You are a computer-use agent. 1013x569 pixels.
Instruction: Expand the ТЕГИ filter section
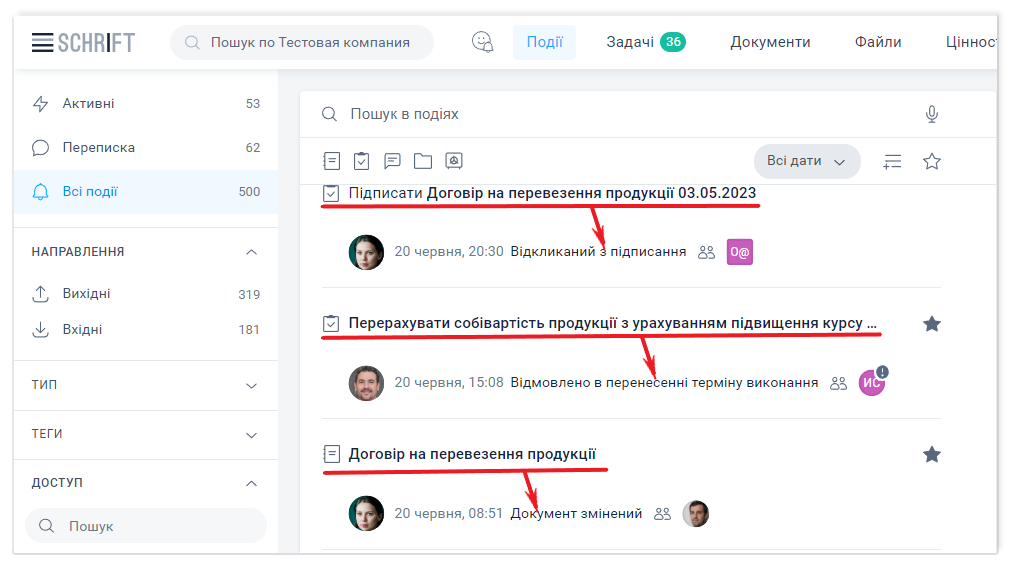pyautogui.click(x=252, y=435)
